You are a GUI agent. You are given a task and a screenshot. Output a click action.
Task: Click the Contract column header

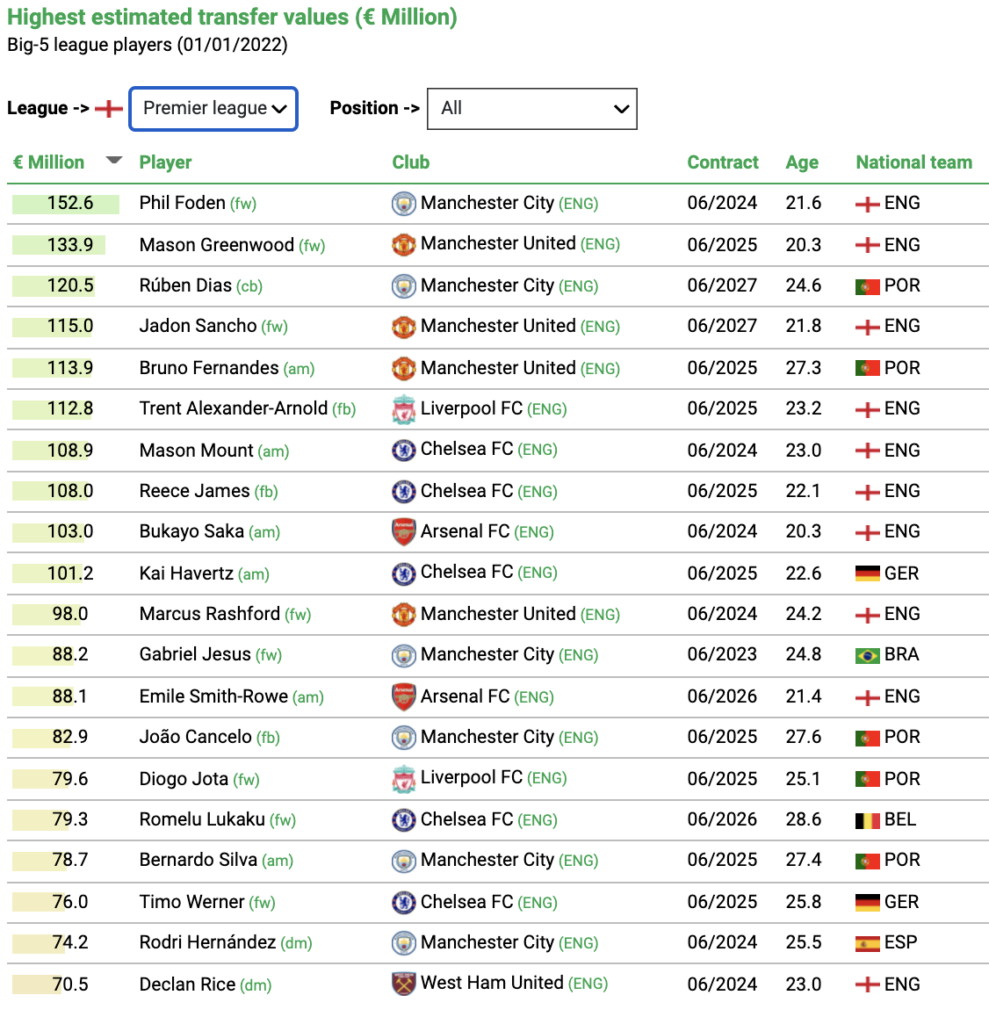pos(722,162)
